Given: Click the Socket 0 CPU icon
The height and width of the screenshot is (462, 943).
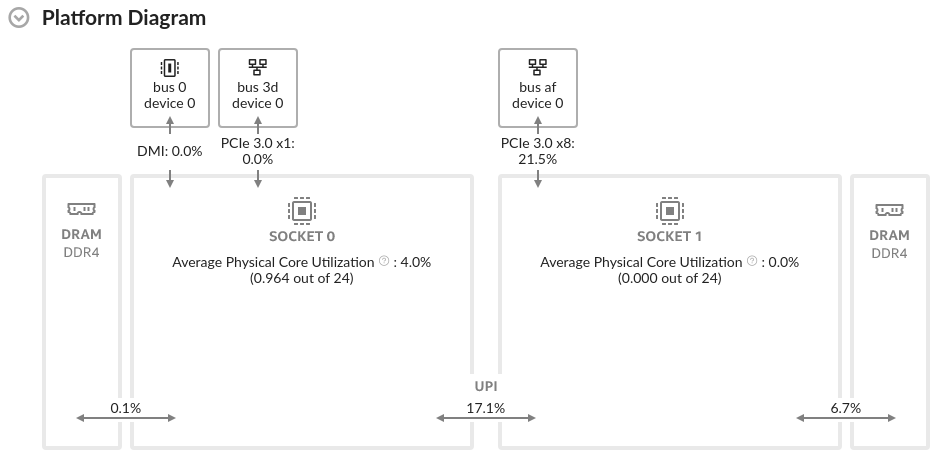Looking at the screenshot, I should tap(302, 210).
